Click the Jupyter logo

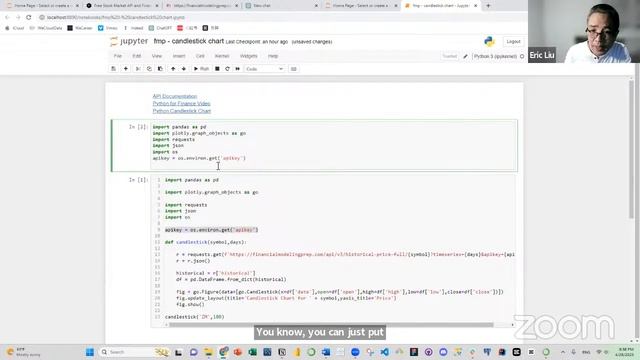(129, 41)
